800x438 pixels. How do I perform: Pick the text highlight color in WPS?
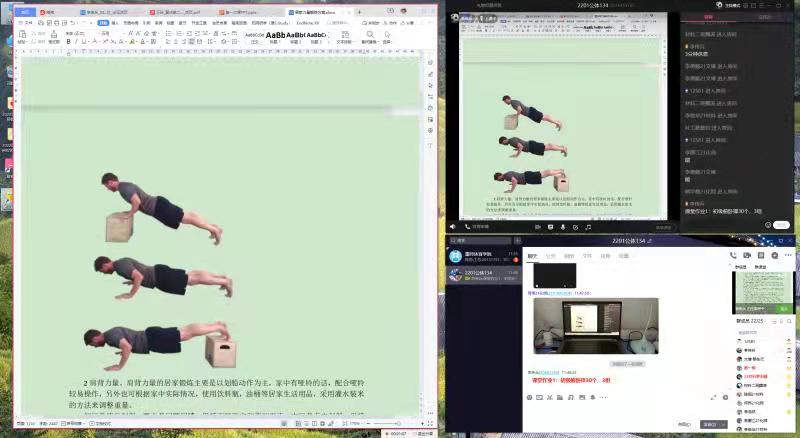pyautogui.click(x=132, y=42)
